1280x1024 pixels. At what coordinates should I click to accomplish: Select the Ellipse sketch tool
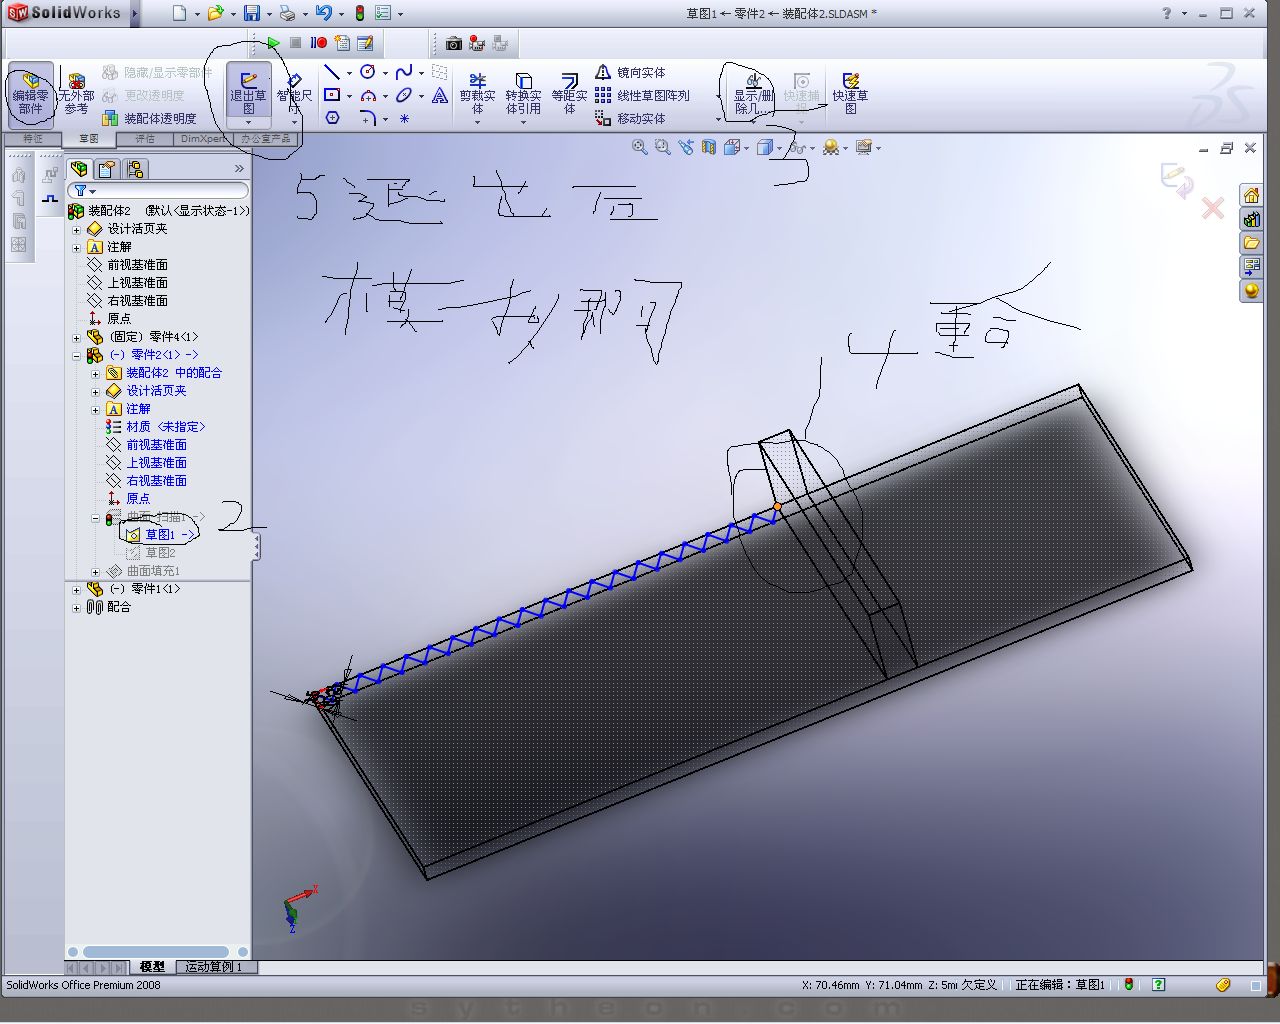403,95
